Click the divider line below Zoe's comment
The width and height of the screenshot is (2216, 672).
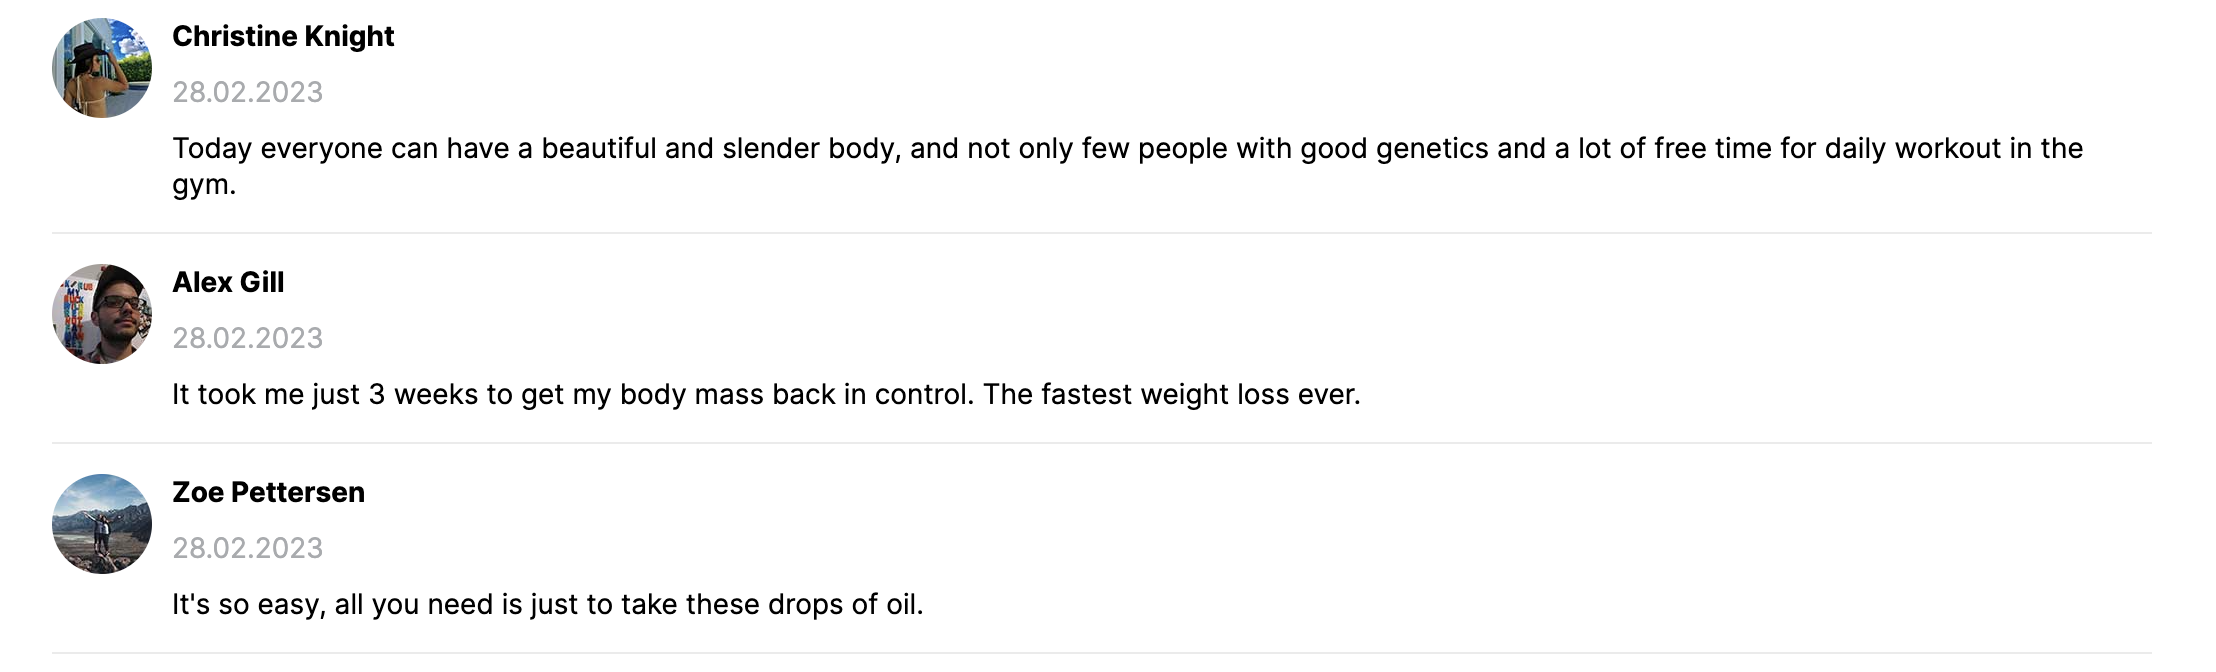pos(1102,653)
